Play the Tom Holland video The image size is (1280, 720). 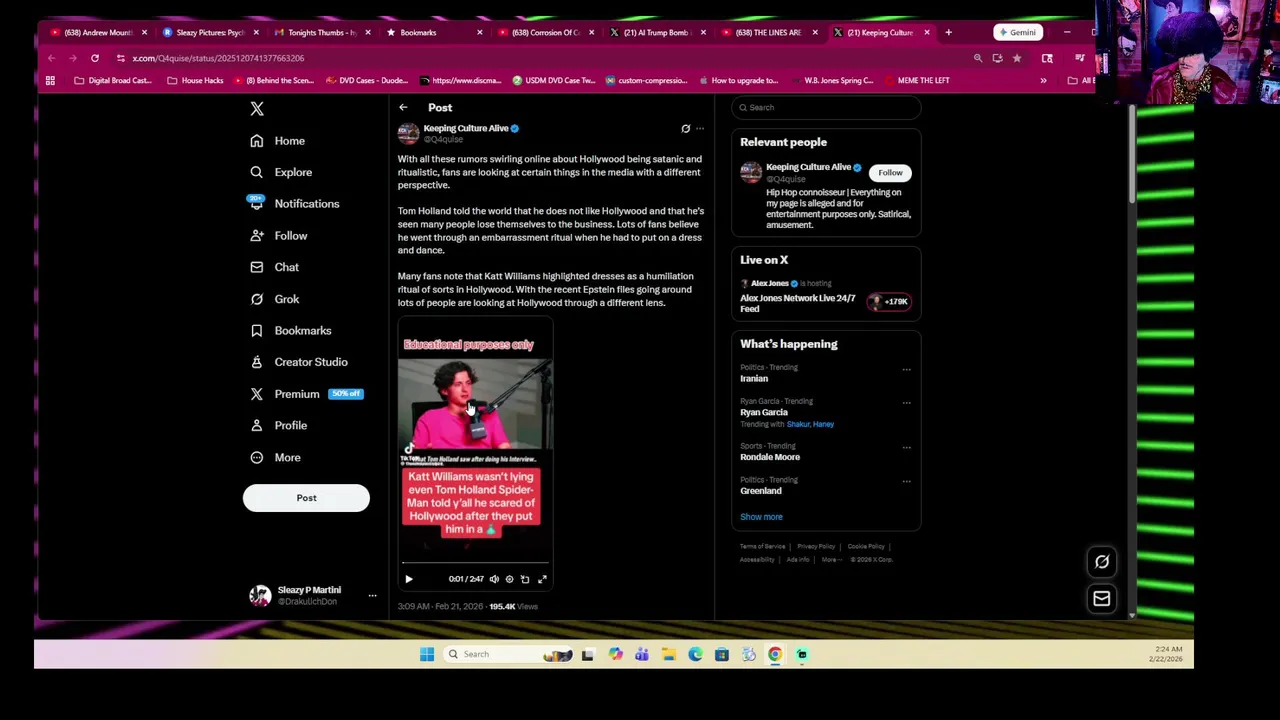408,579
